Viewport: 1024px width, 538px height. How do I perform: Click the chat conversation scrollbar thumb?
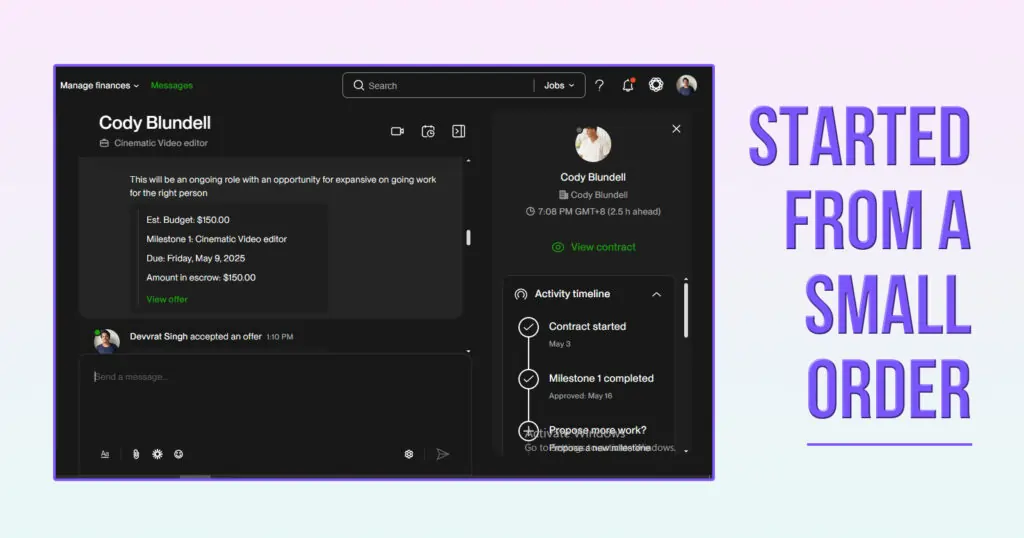click(468, 238)
